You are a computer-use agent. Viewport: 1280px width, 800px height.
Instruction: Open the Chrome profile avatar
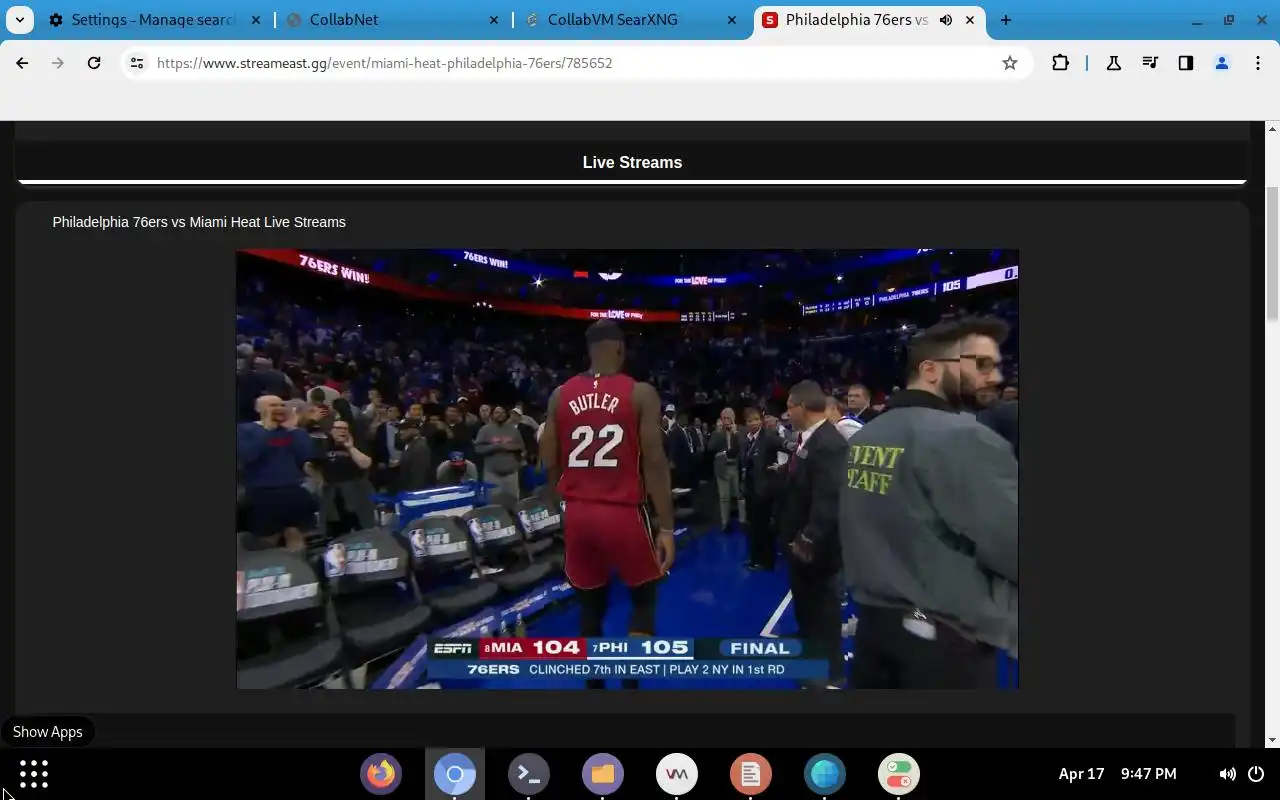[x=1222, y=63]
